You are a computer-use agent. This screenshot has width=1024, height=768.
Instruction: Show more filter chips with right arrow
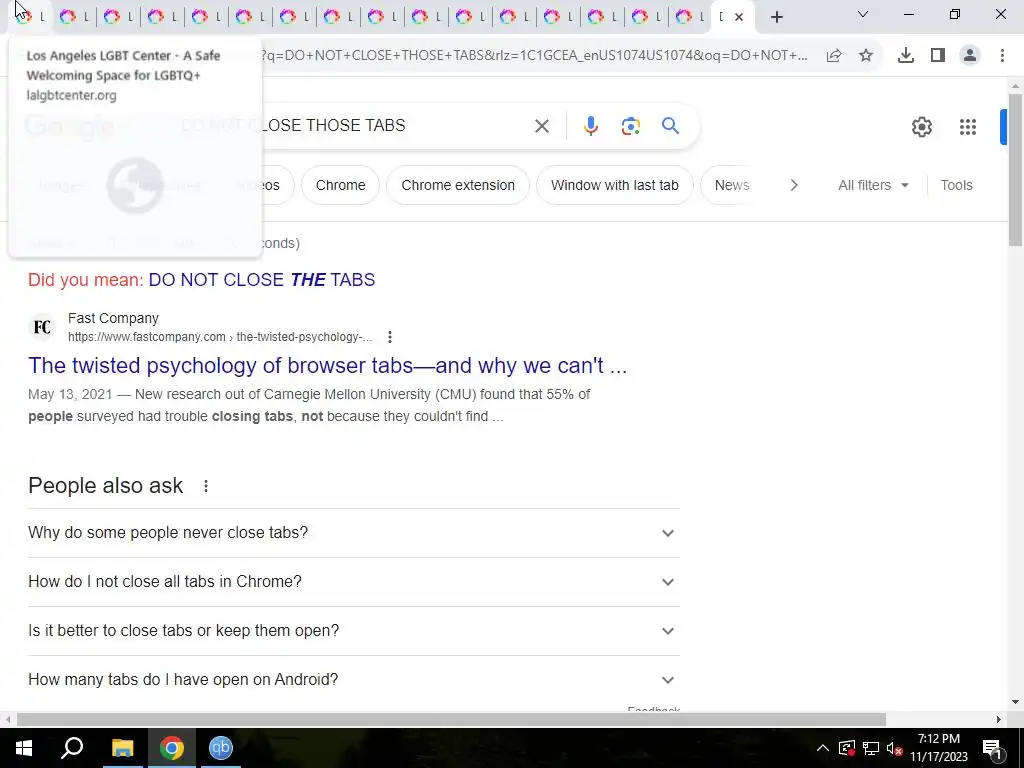tap(793, 185)
